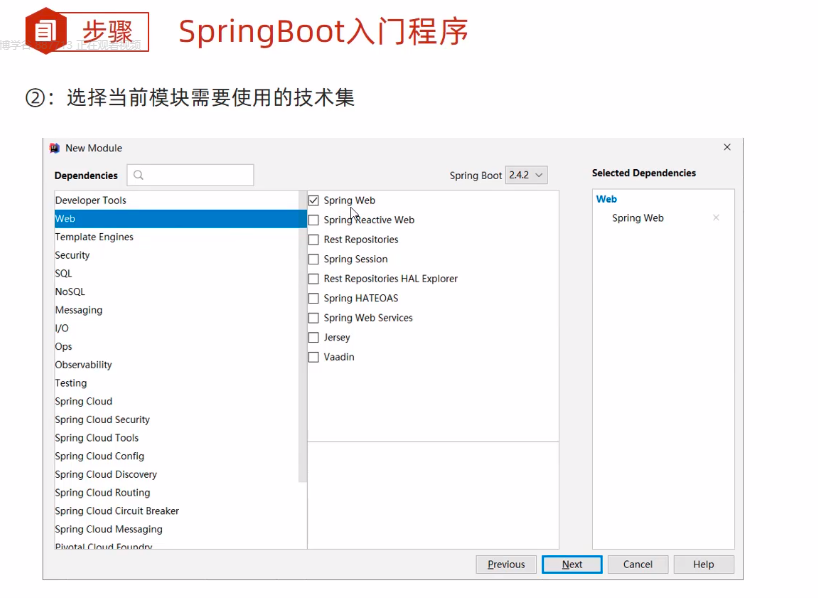The width and height of the screenshot is (818, 598).
Task: Open Spring Cloud Messaging category
Action: click(177, 529)
